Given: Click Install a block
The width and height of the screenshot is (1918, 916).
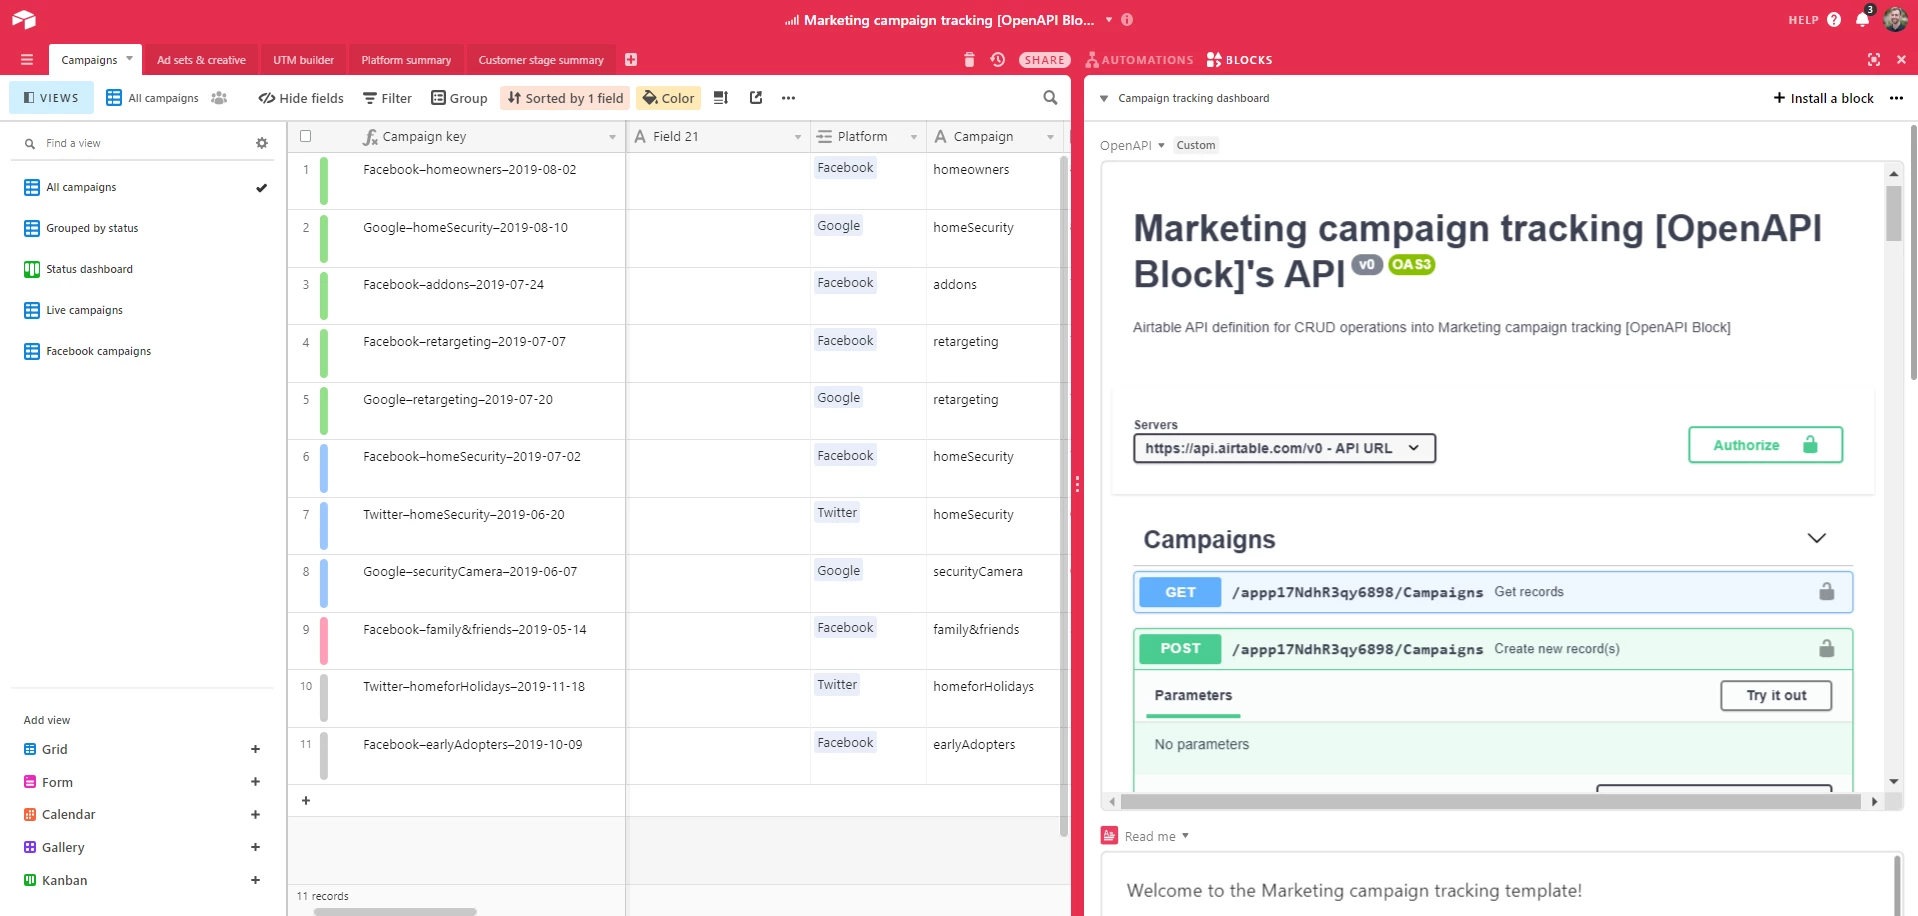Looking at the screenshot, I should (1823, 98).
